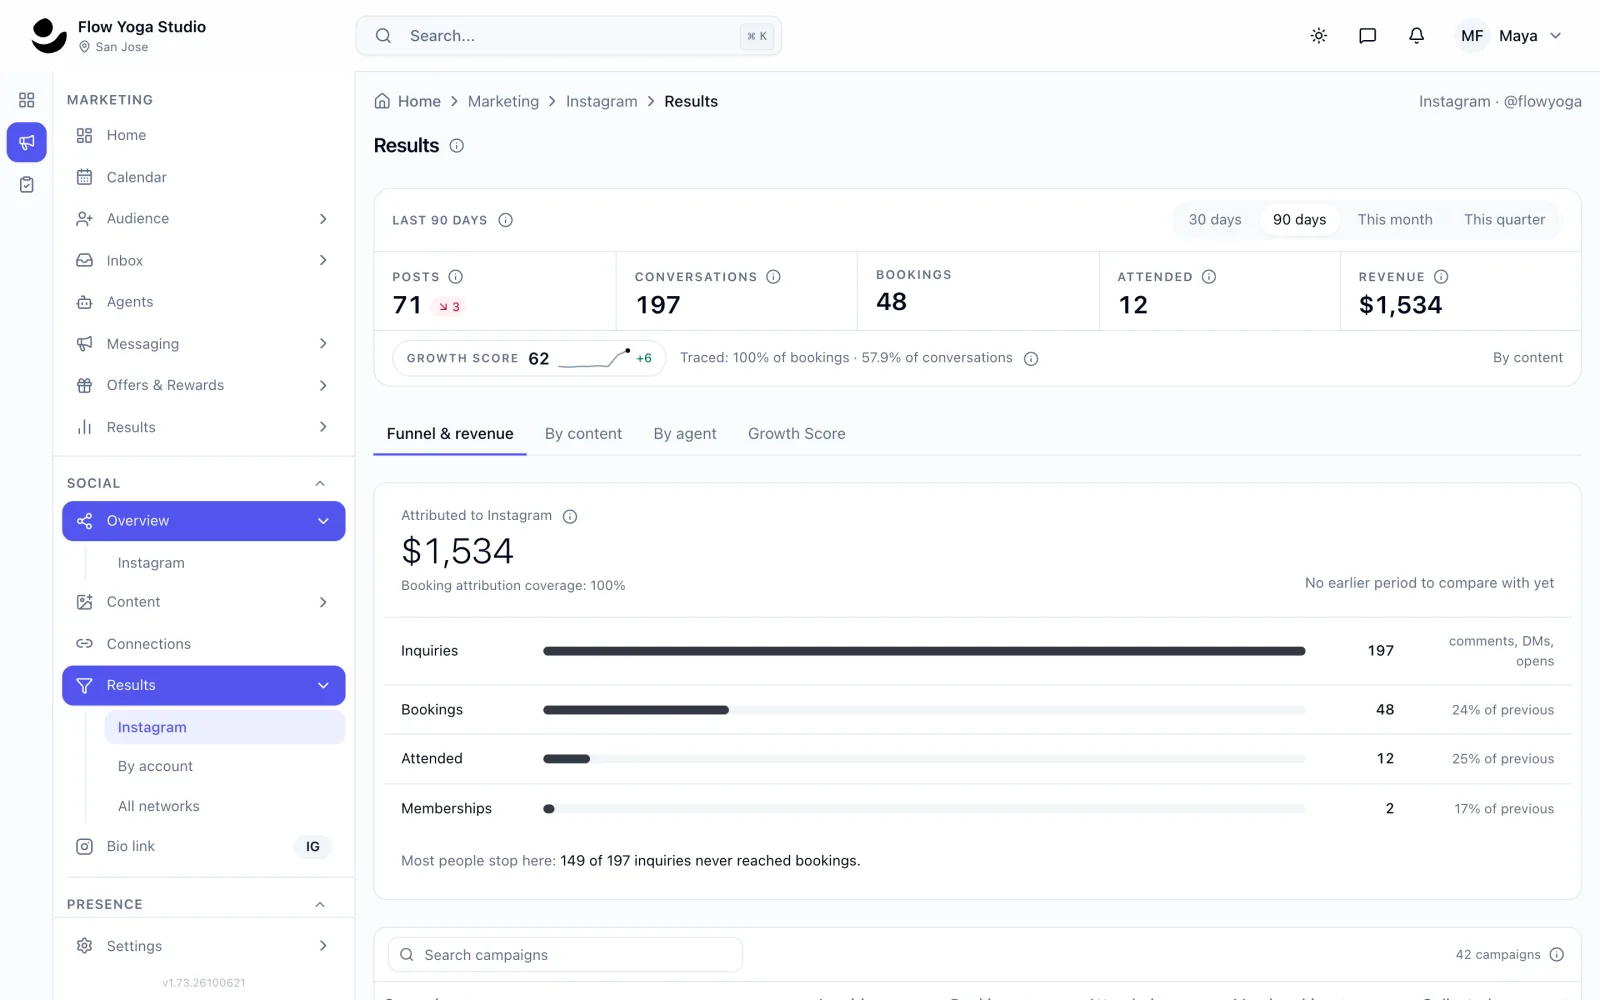Select the 90 days range option
The height and width of the screenshot is (1000, 1600).
(x=1299, y=220)
